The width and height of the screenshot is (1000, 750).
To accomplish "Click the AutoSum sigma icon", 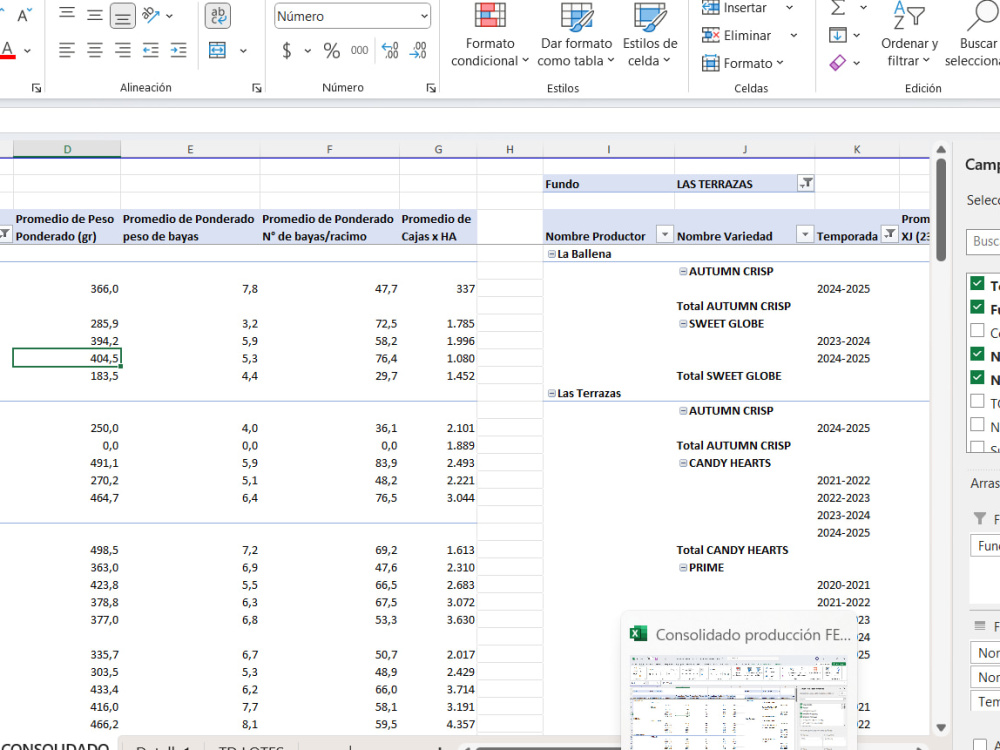I will [x=838, y=8].
